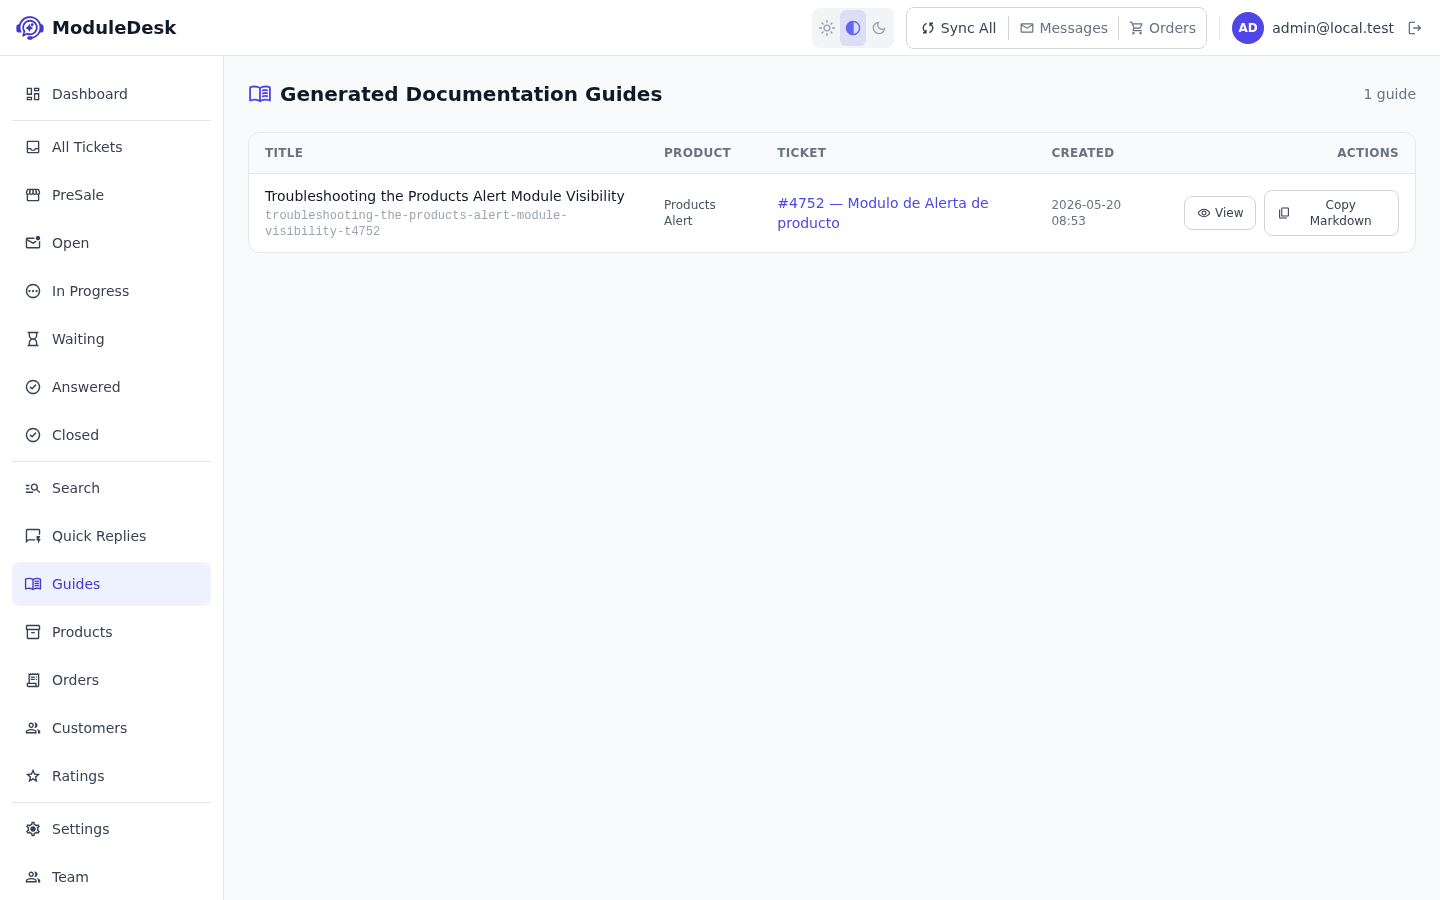
Task: Click the Settings gear icon
Action: (x=33, y=829)
